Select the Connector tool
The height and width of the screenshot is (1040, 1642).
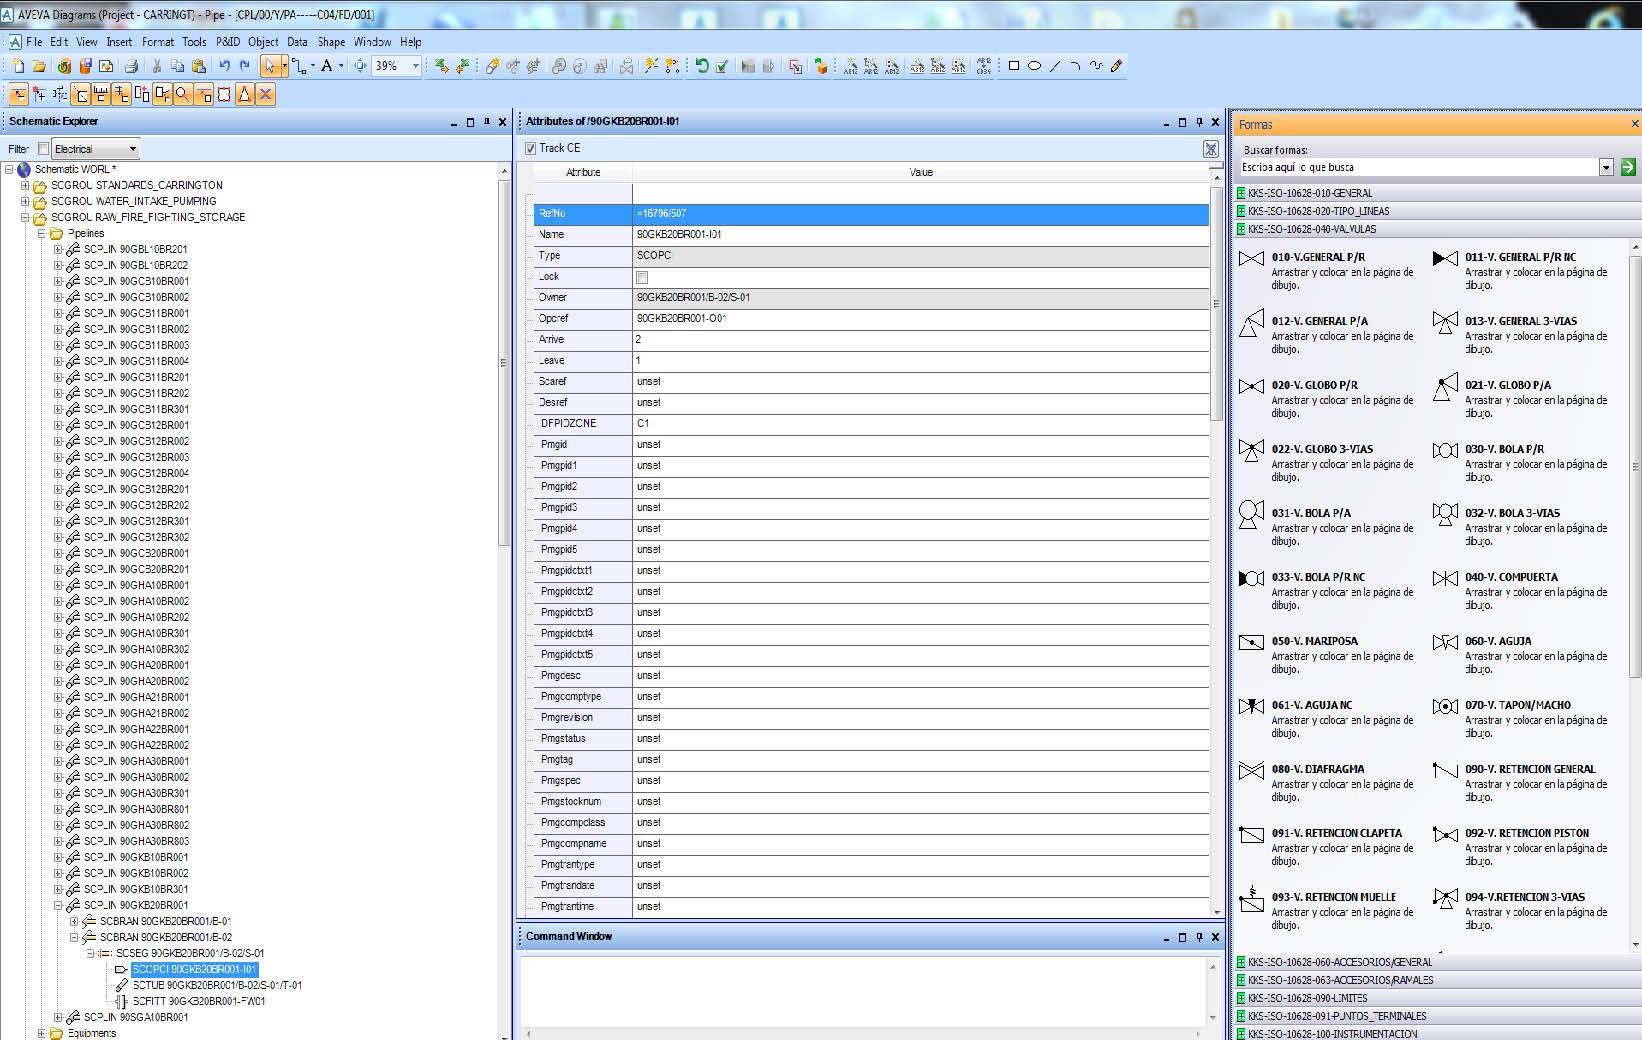(x=298, y=66)
